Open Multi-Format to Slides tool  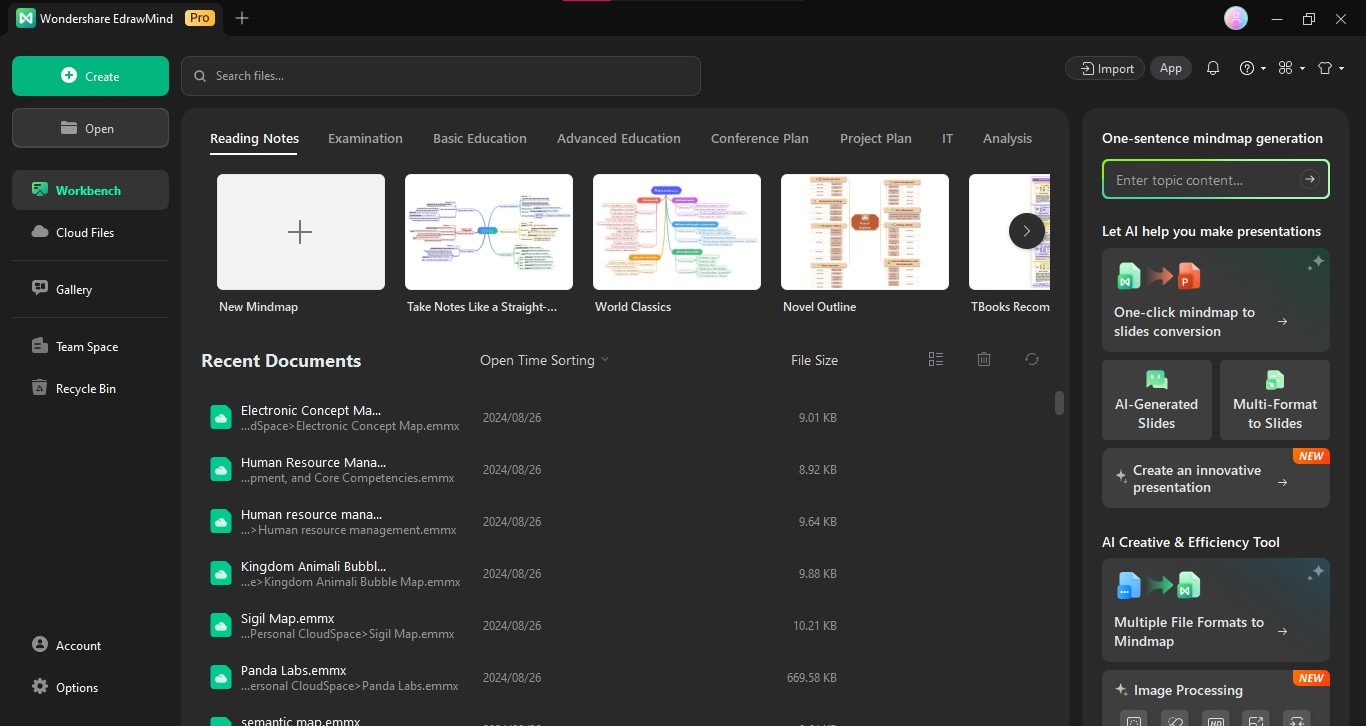[x=1275, y=400]
